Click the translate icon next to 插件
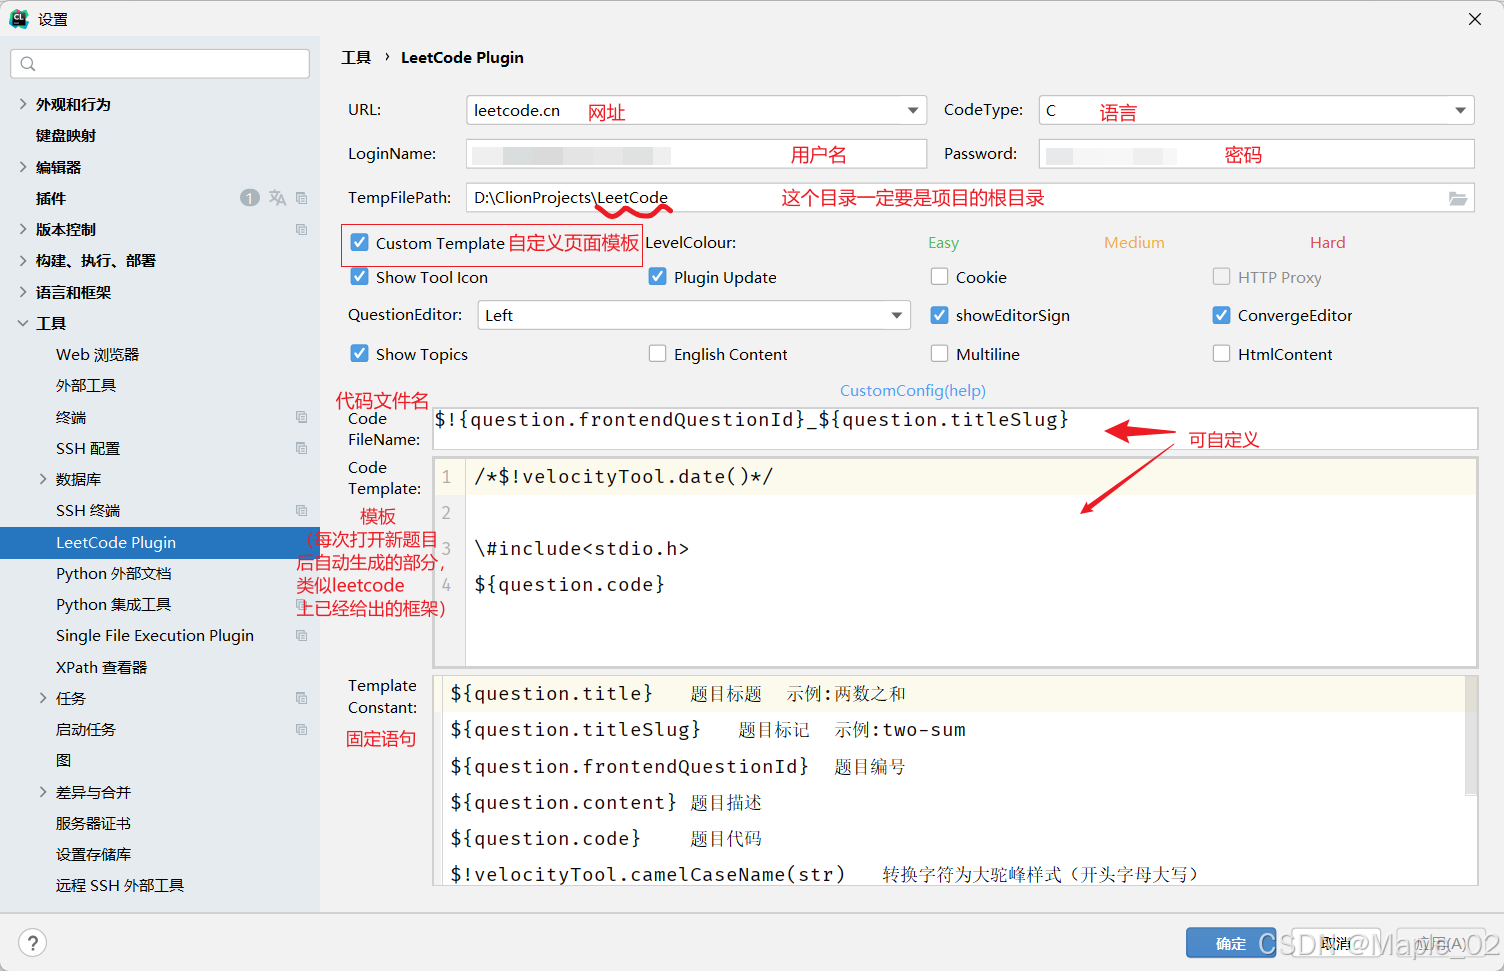The image size is (1504, 971). click(x=277, y=198)
